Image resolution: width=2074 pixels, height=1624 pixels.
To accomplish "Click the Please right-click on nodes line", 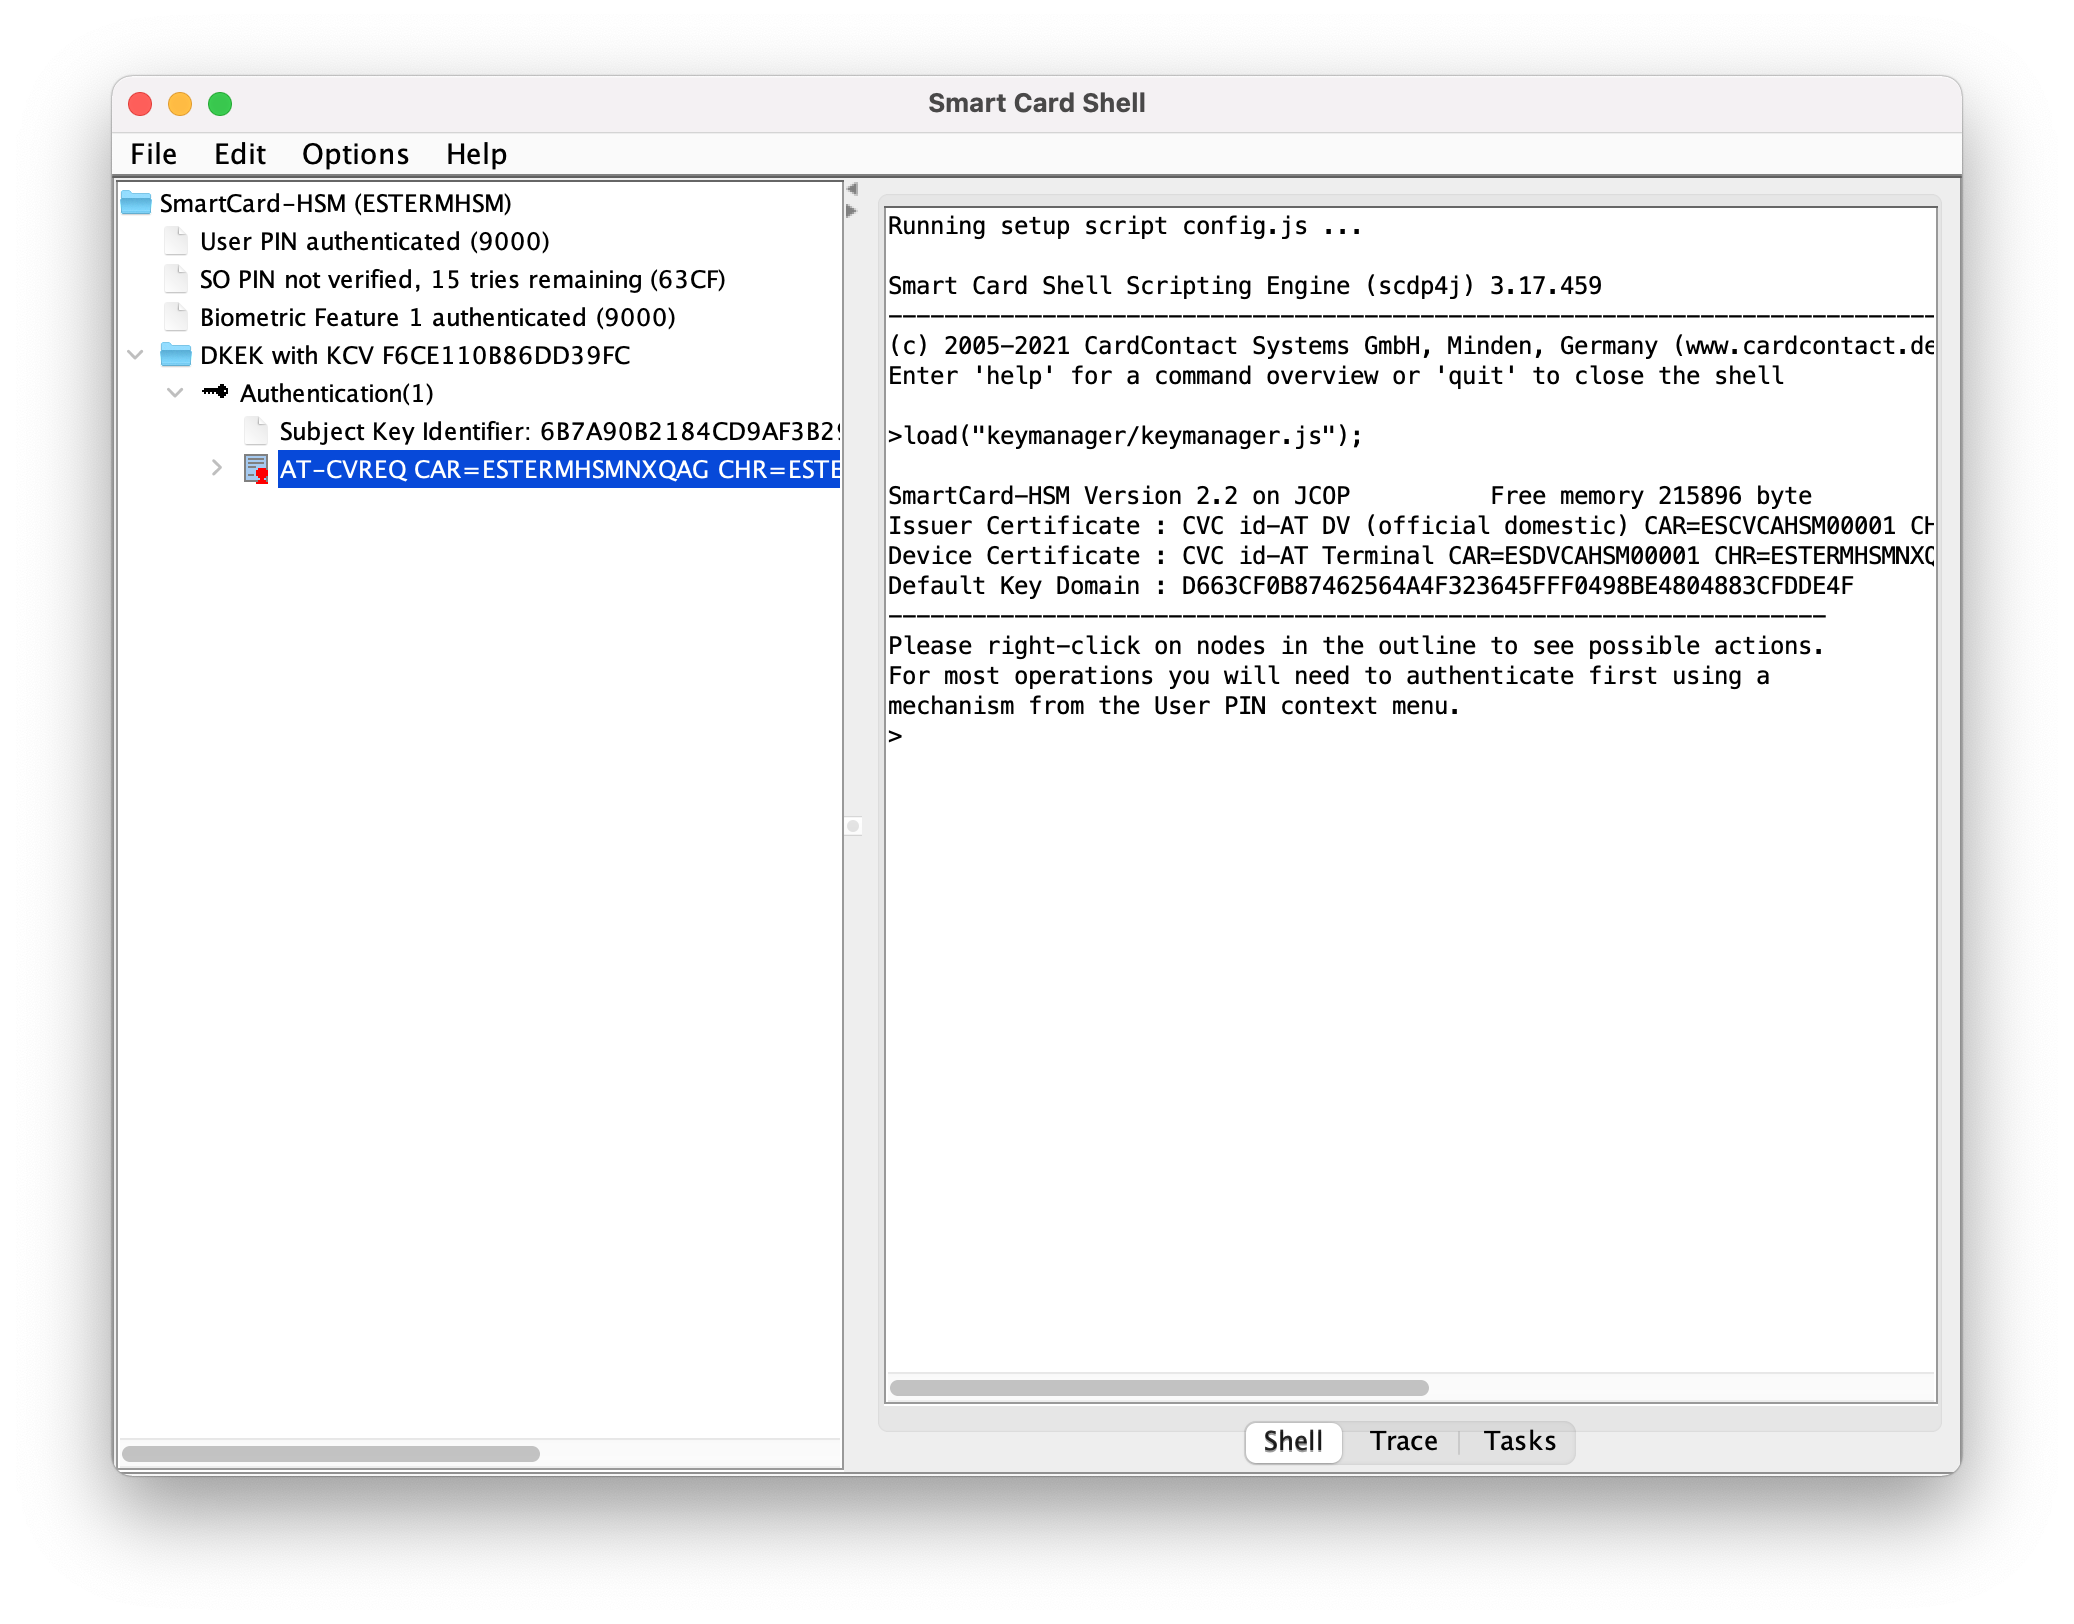I will 1356,646.
